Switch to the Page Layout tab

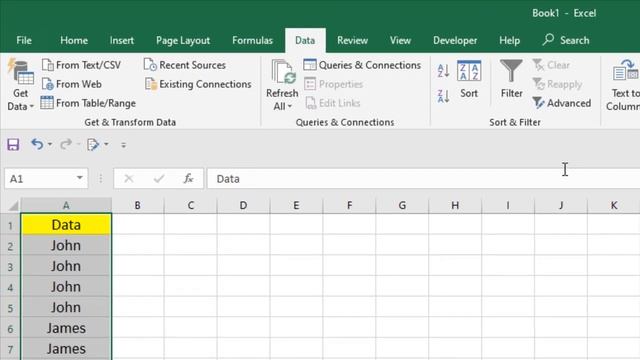point(183,40)
